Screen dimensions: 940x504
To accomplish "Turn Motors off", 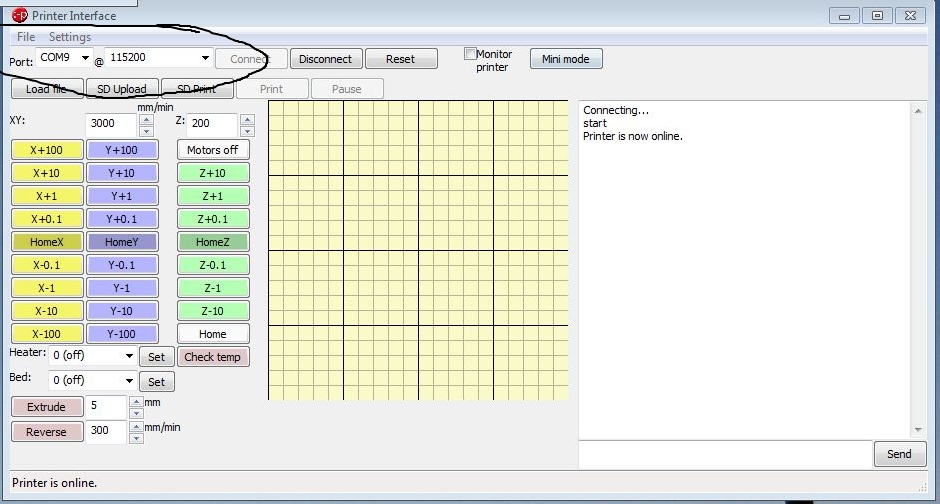I will [x=212, y=150].
